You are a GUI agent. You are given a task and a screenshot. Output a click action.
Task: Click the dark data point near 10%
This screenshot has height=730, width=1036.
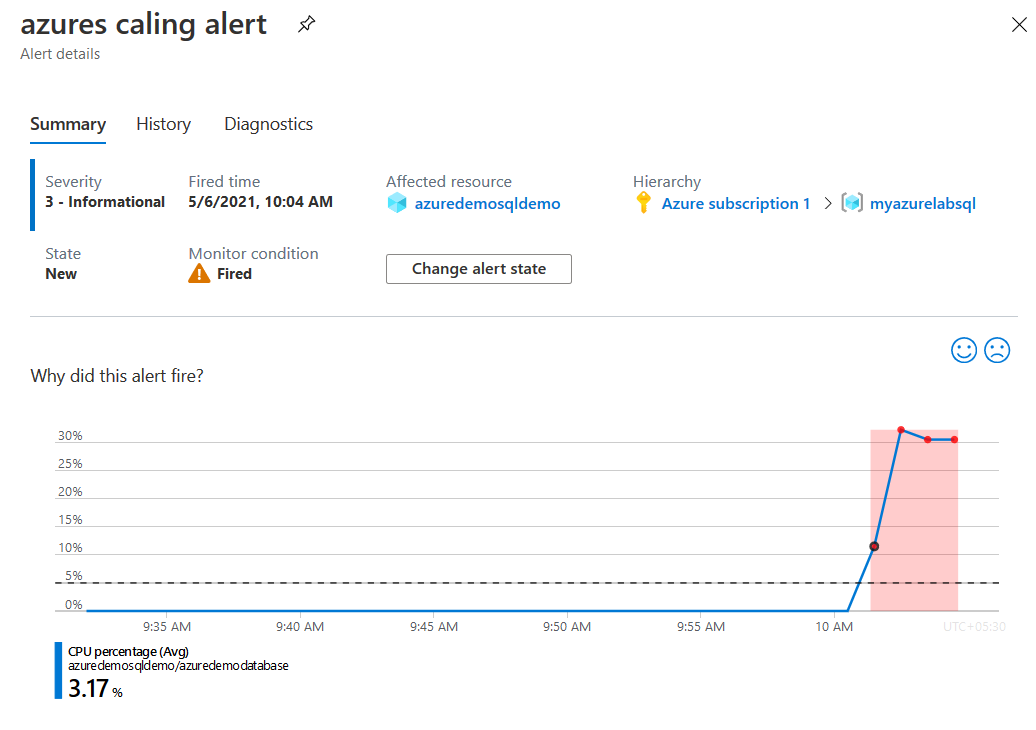(x=874, y=546)
